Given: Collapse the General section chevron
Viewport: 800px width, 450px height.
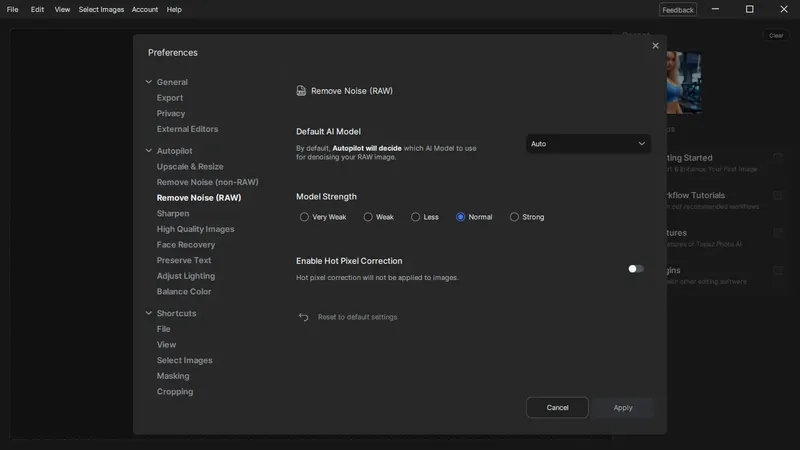Looking at the screenshot, I should tap(149, 82).
